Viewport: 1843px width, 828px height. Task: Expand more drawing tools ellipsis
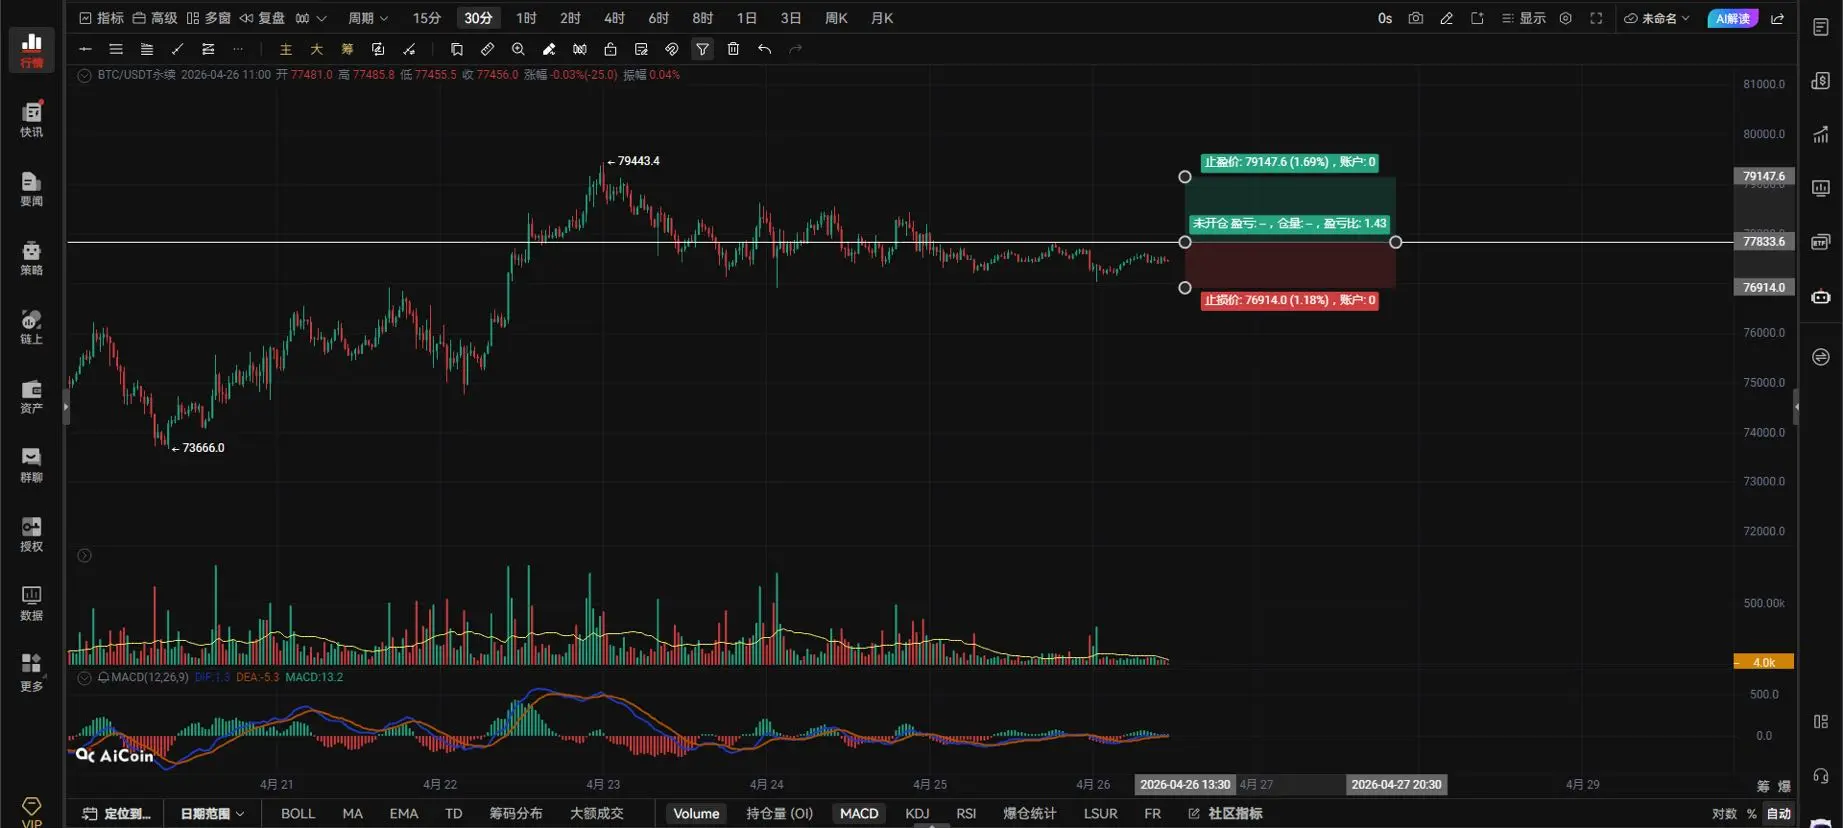pos(238,49)
